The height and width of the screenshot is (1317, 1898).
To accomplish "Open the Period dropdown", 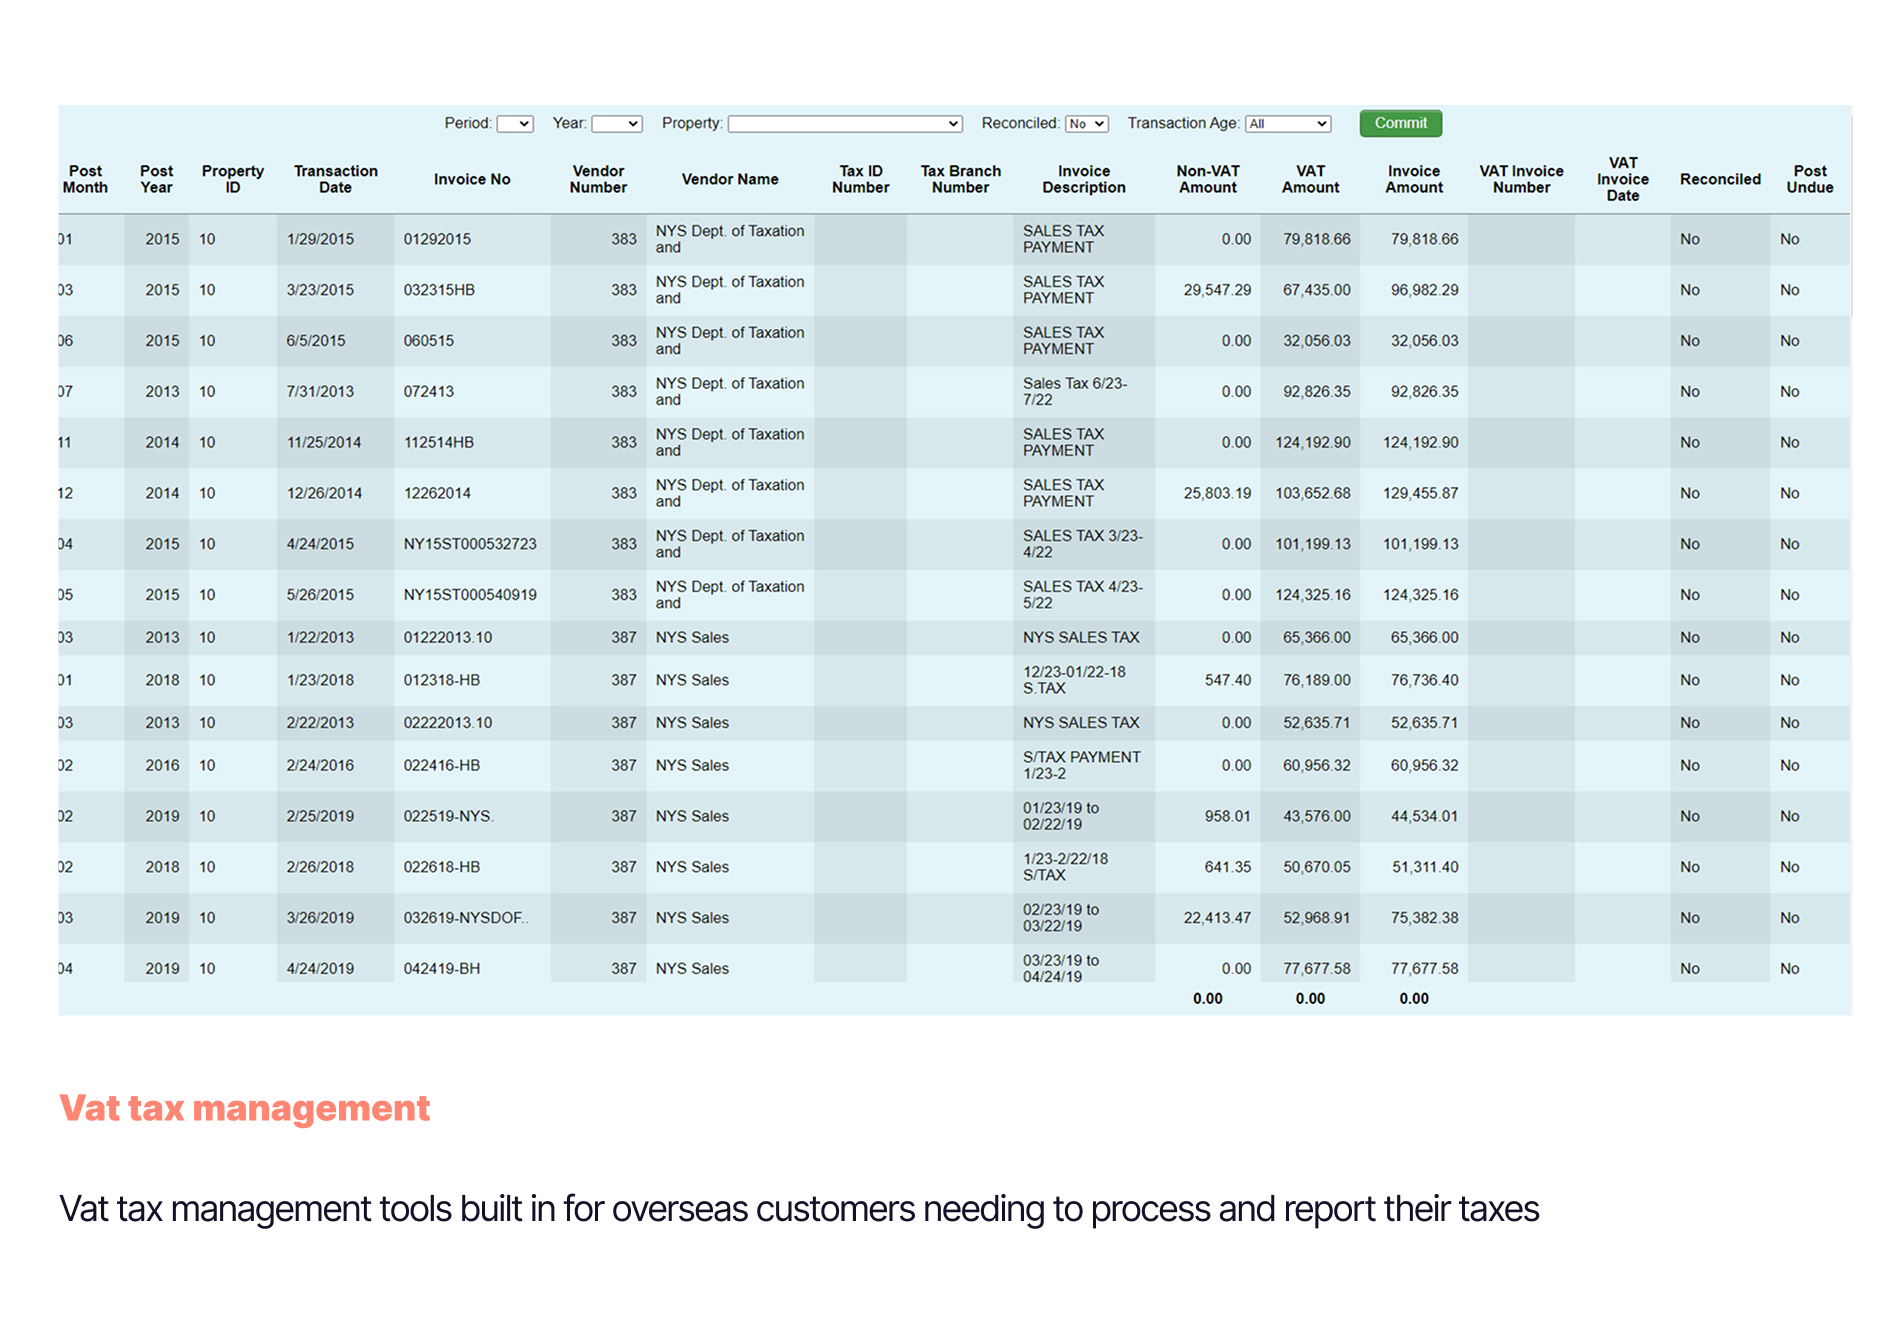I will 515,124.
